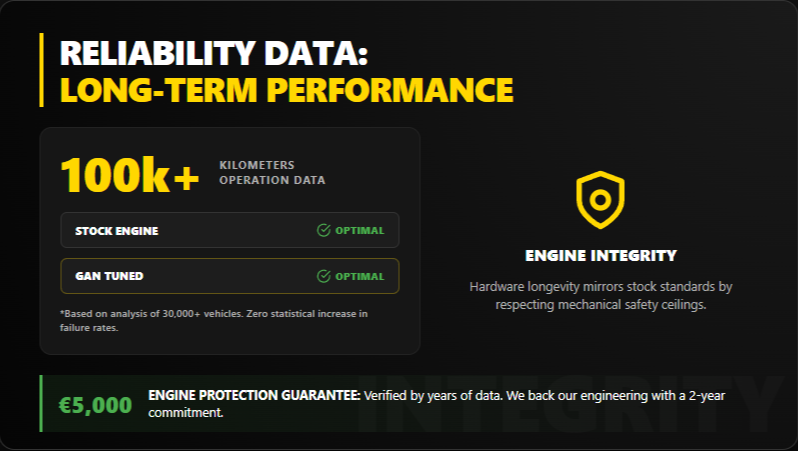Click the OPTIMAL status text for GAN Tuned
Screen dimensions: 798x451
click(359, 276)
